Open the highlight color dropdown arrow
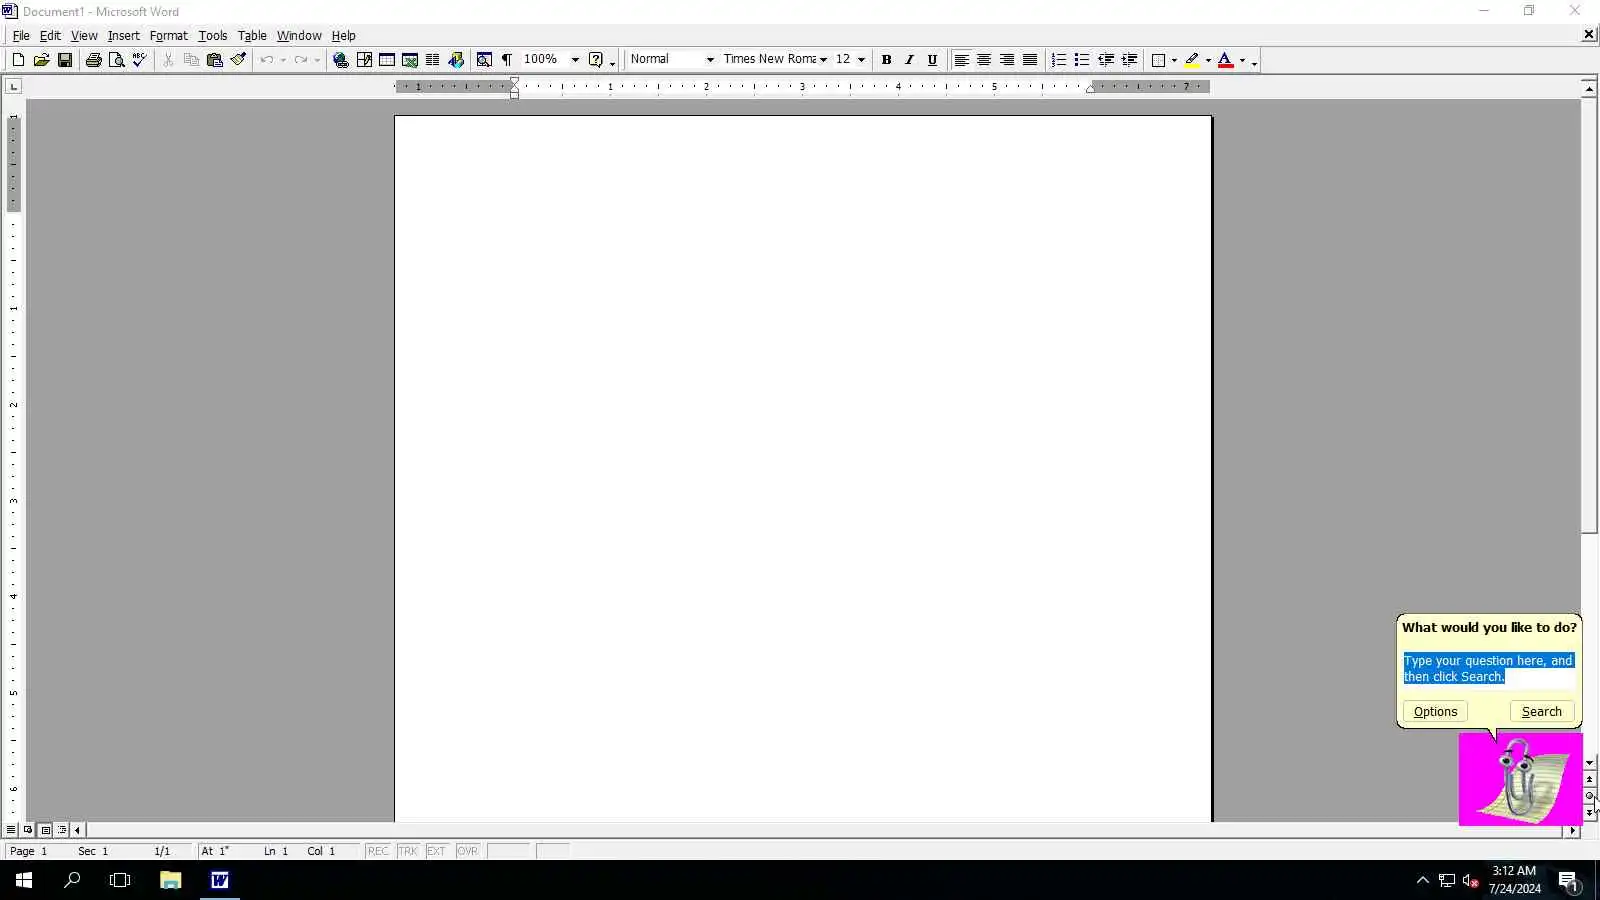Screen dimensions: 1600x900 [x=1208, y=60]
